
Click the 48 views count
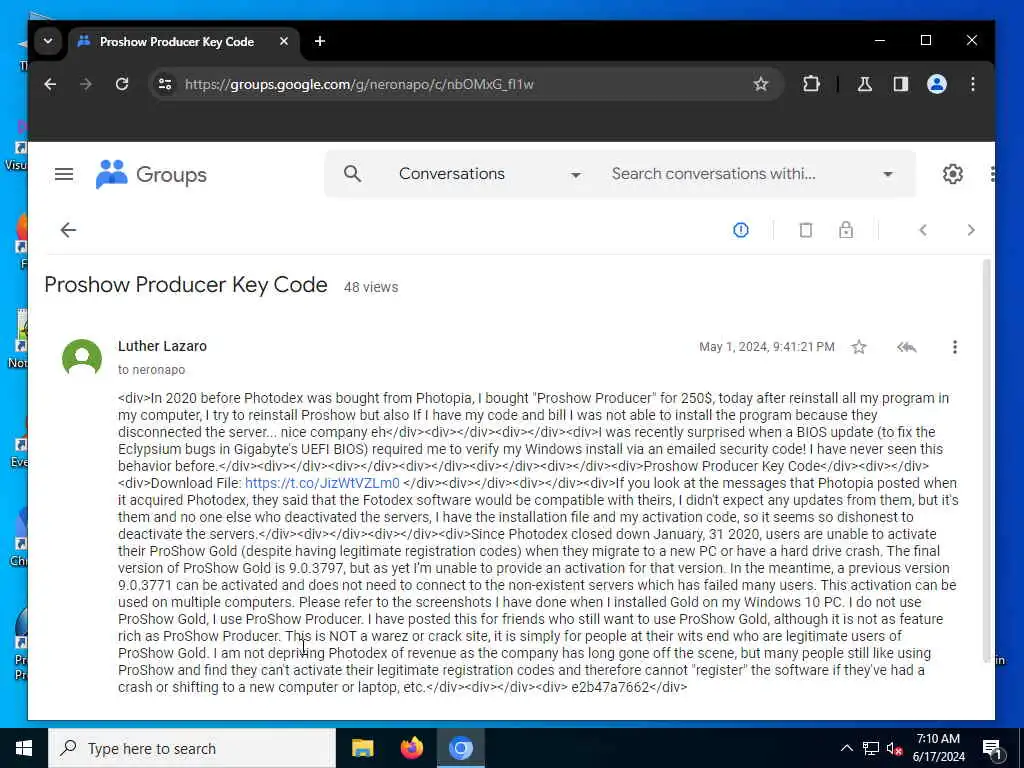pos(371,287)
